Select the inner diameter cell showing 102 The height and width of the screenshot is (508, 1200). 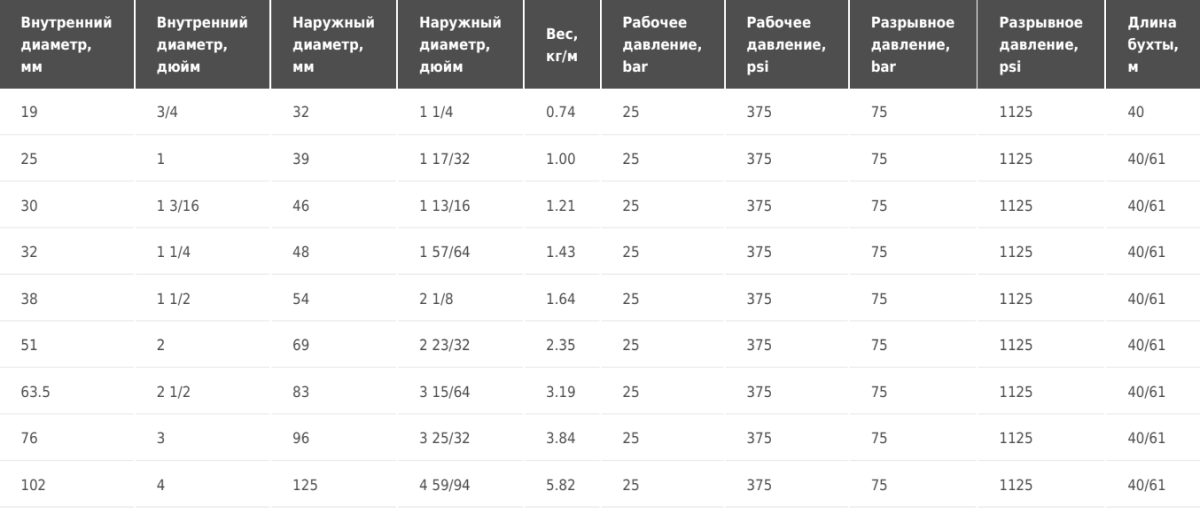67,485
